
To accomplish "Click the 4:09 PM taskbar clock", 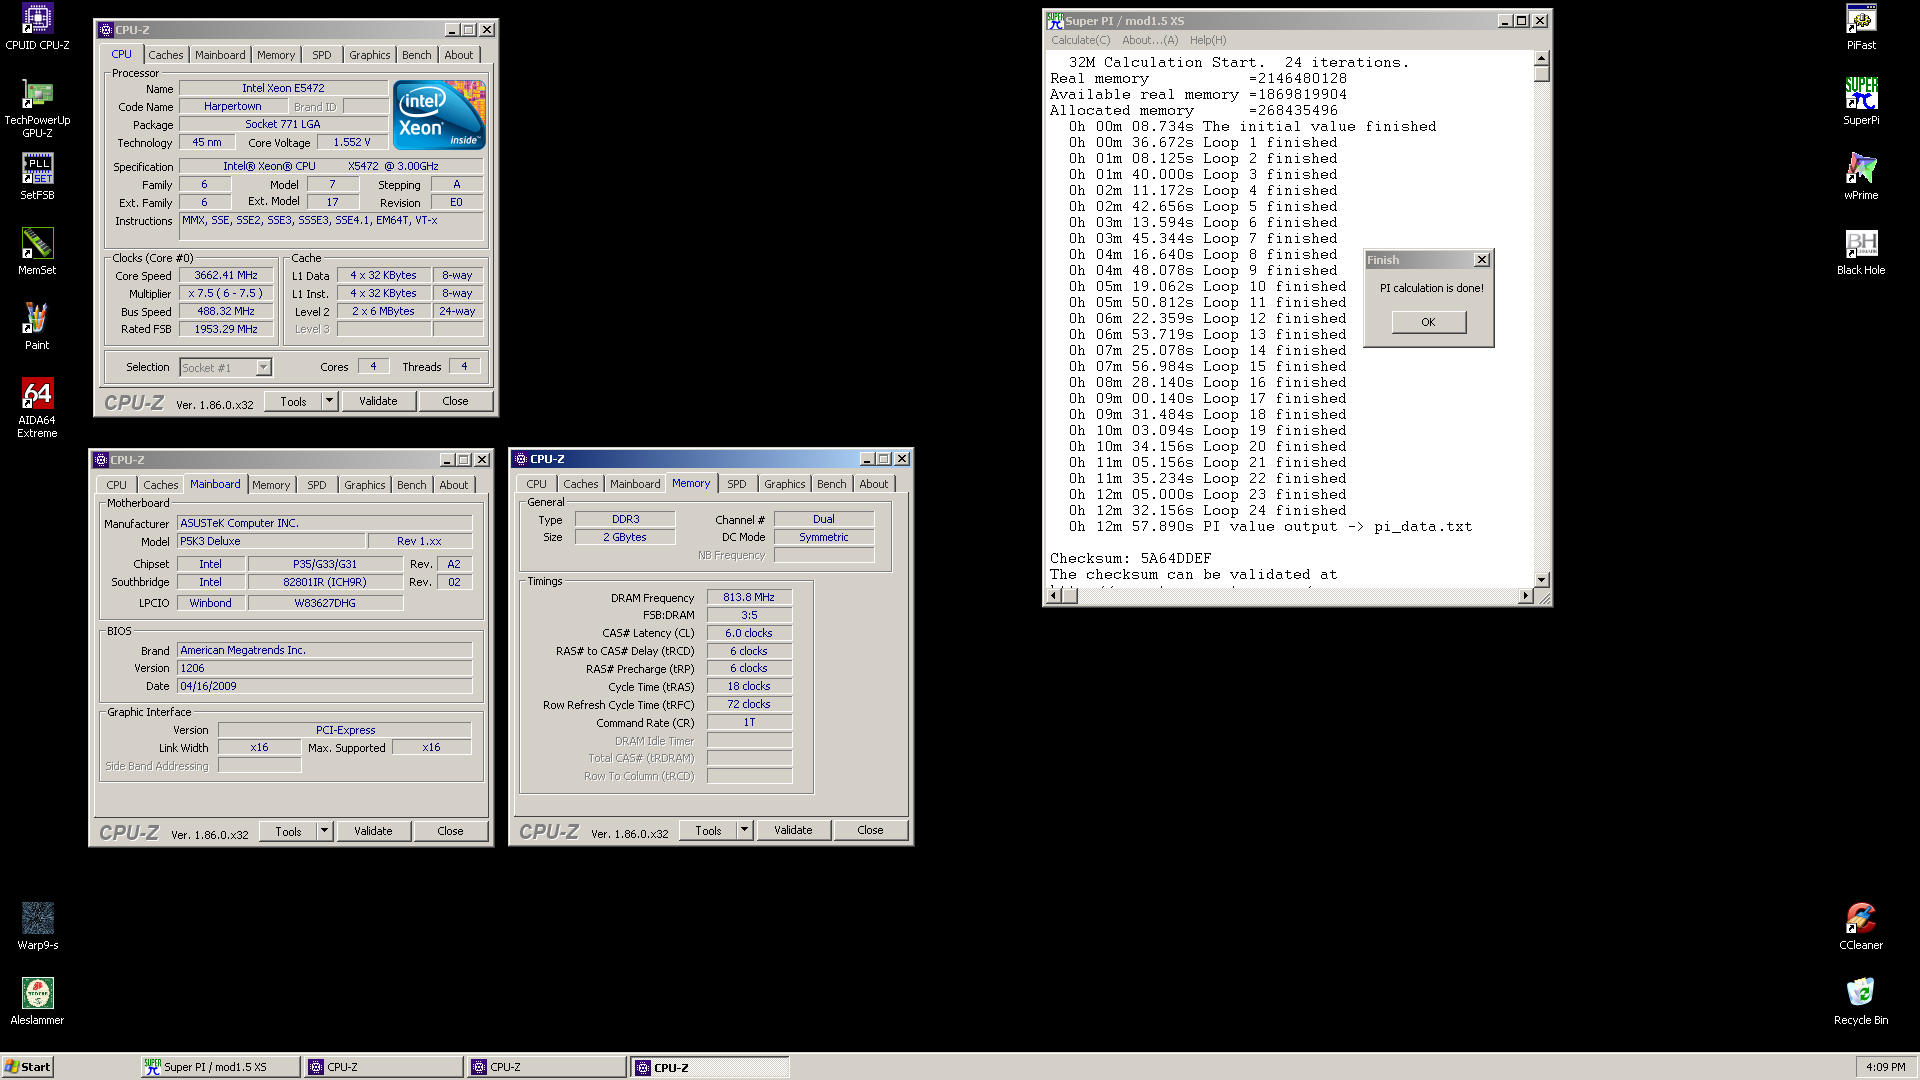I will tap(1886, 1067).
